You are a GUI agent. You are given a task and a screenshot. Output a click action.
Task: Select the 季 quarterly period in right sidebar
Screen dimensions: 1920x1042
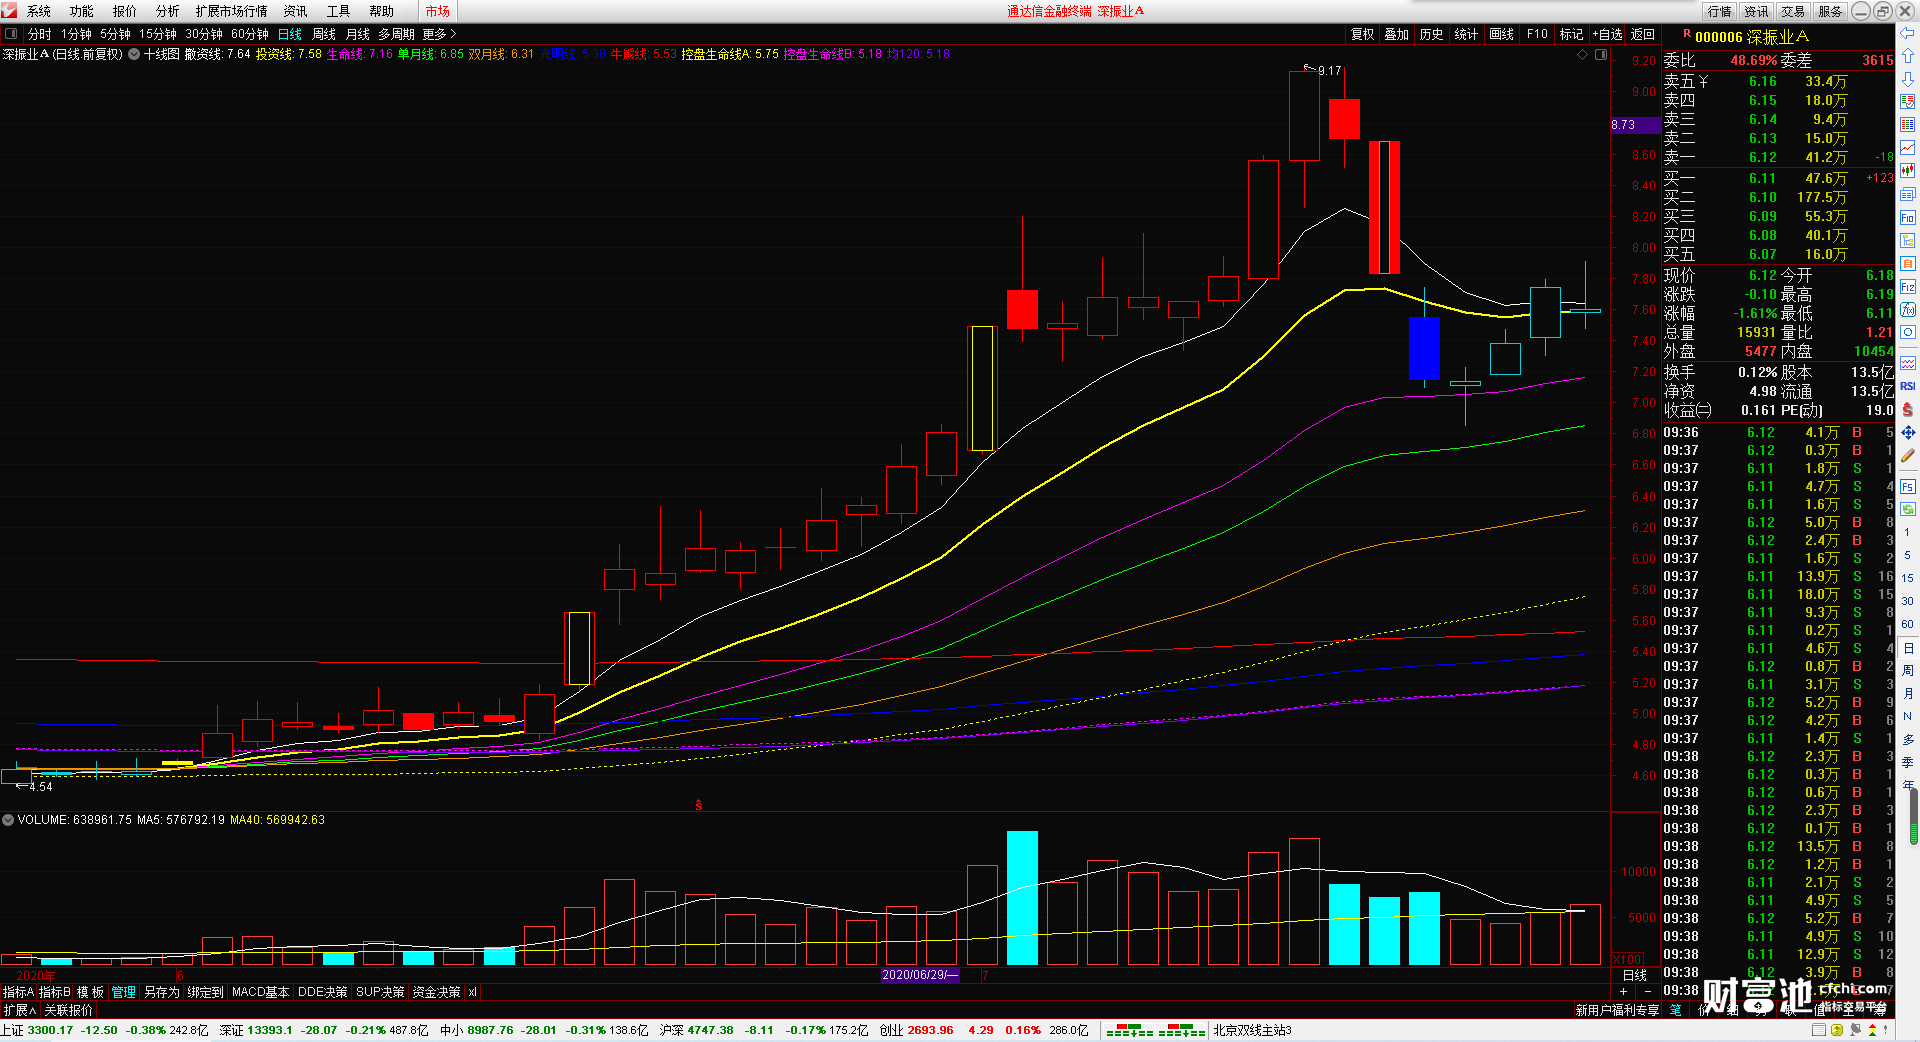tap(1907, 762)
